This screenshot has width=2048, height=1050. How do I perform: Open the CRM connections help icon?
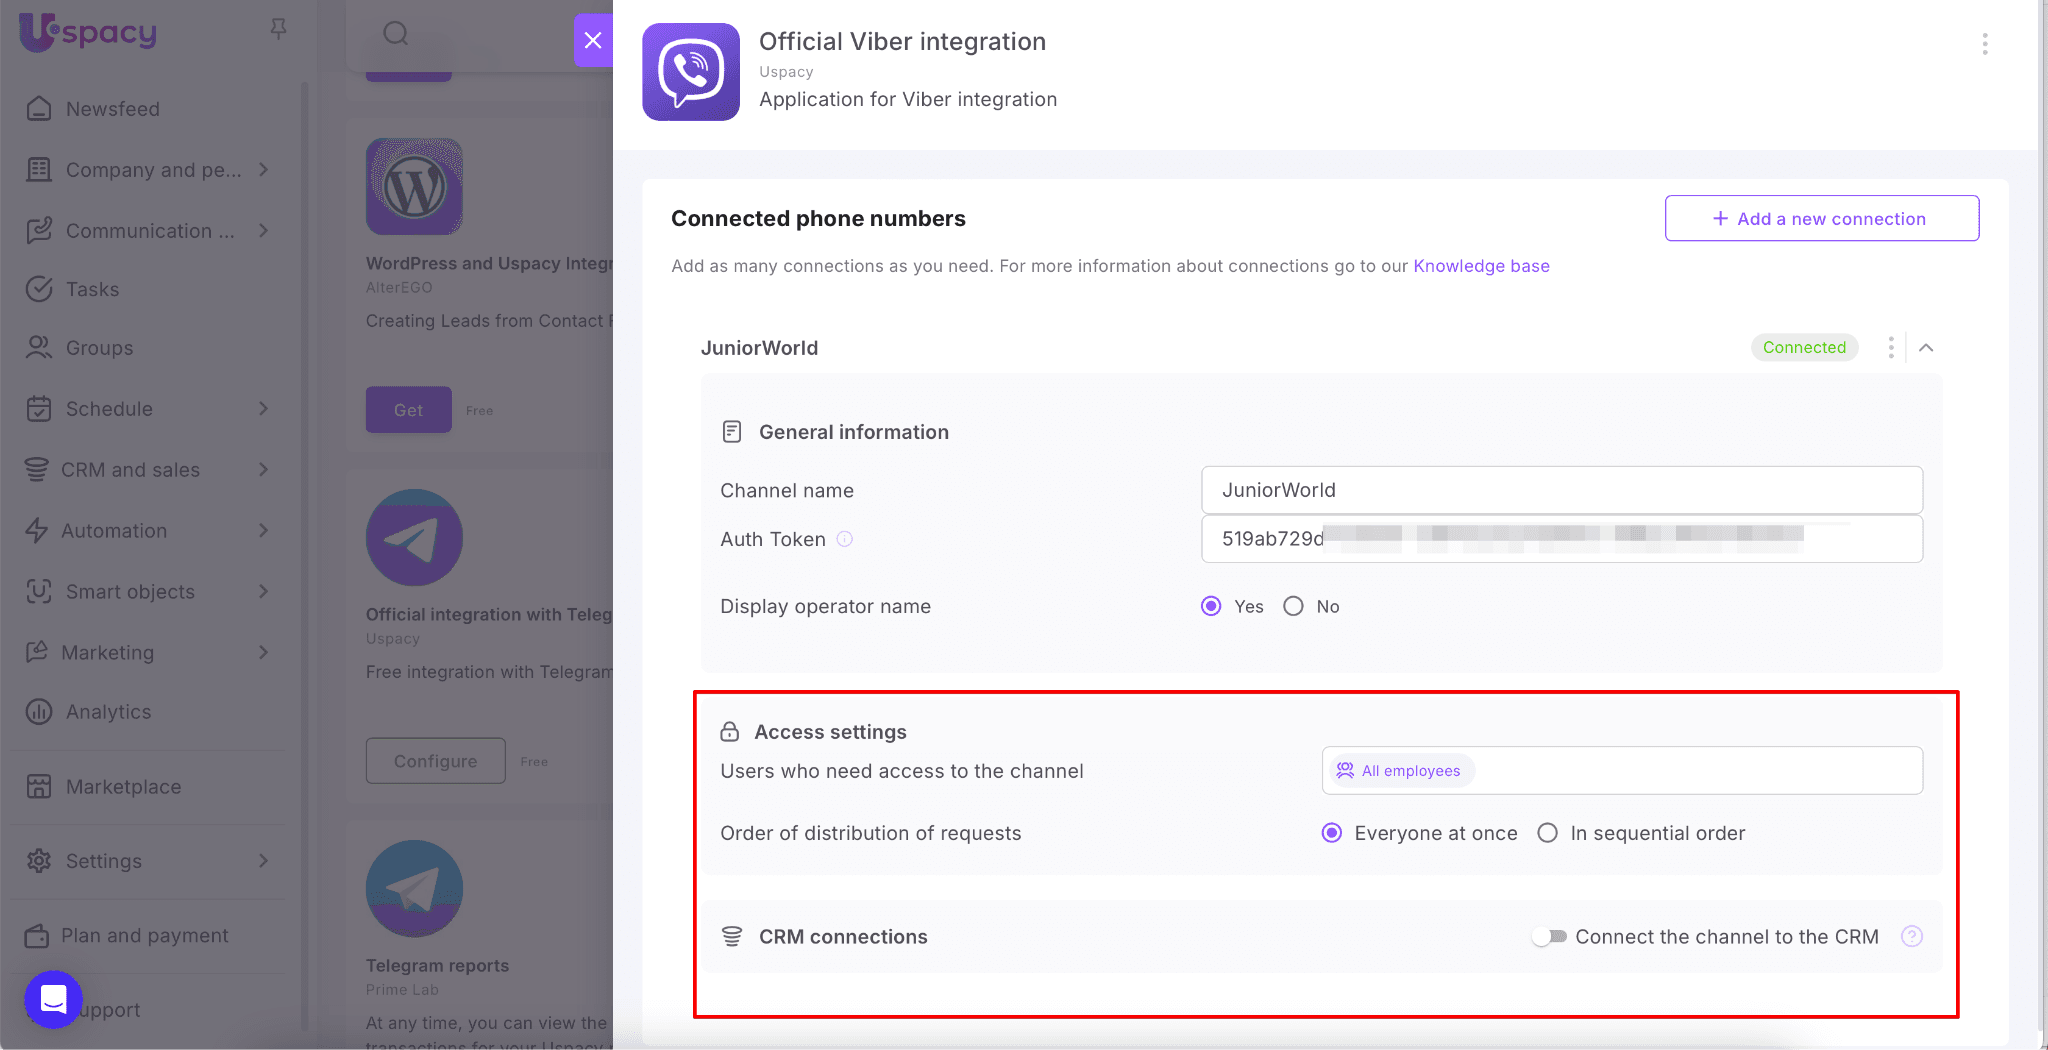[x=1911, y=936]
